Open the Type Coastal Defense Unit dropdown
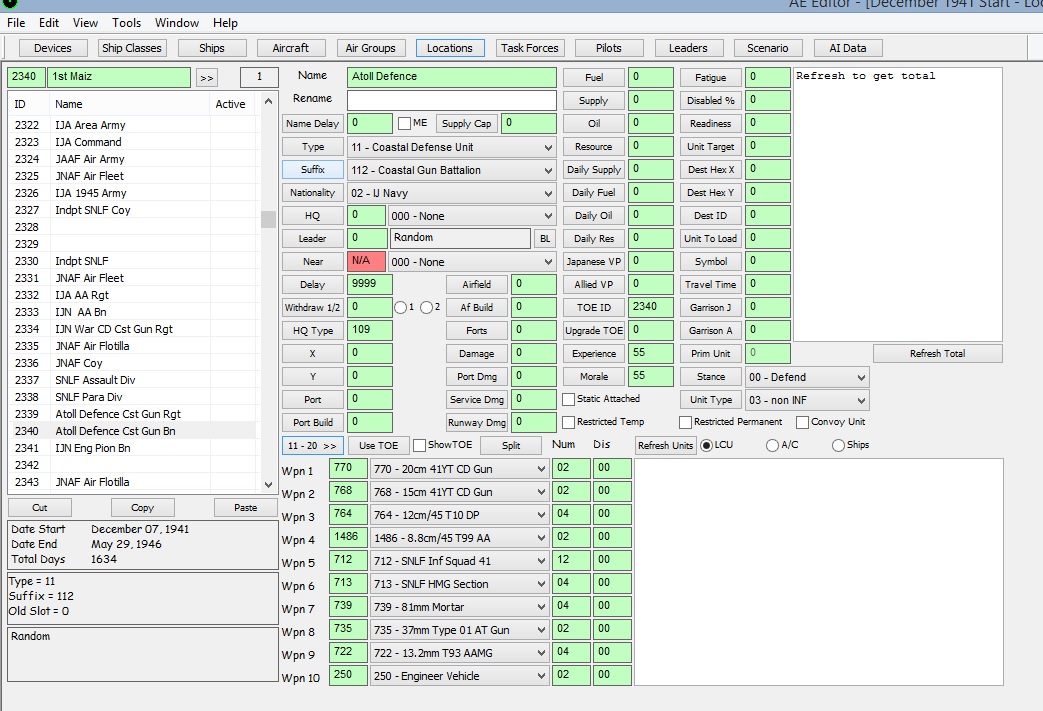The height and width of the screenshot is (711, 1043). (x=452, y=147)
